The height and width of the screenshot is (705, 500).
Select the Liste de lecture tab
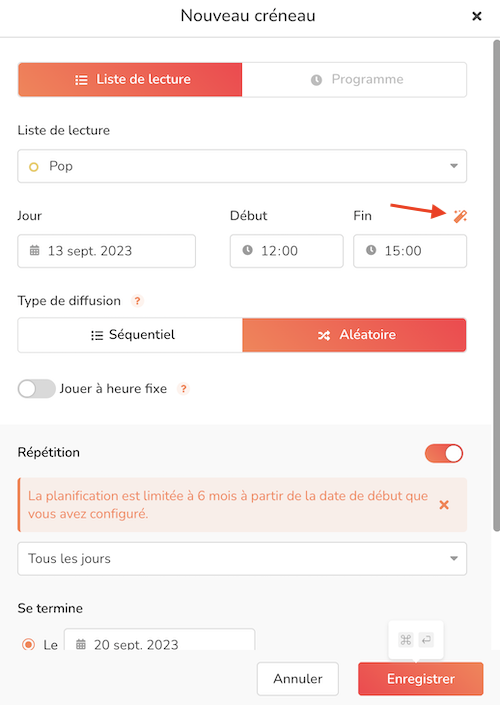tap(130, 80)
